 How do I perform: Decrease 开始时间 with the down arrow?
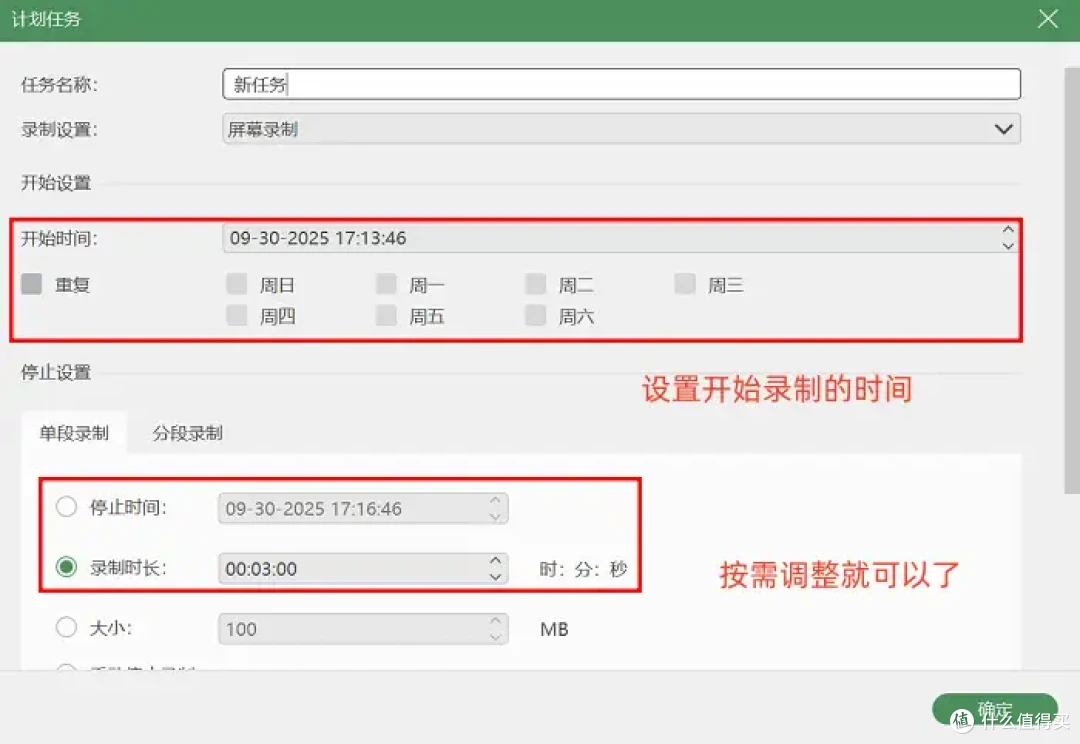point(1008,245)
